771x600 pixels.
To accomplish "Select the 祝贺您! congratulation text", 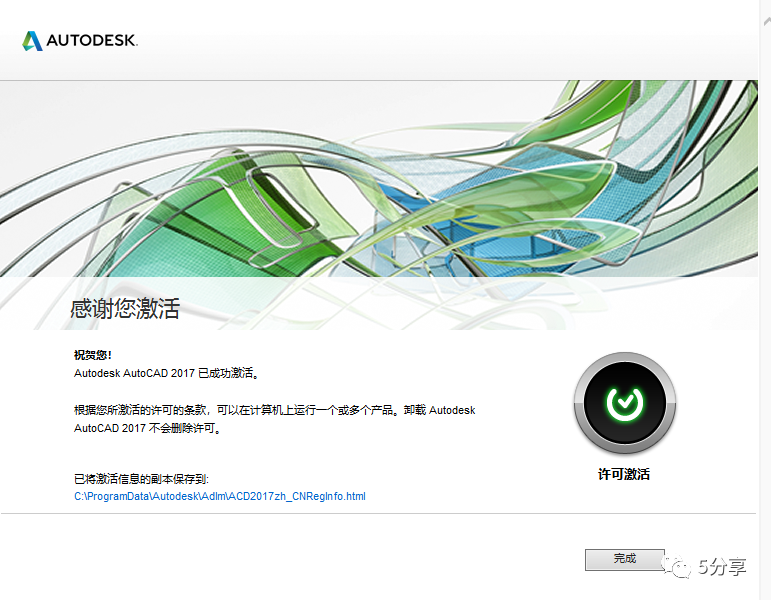I will tap(92, 355).
